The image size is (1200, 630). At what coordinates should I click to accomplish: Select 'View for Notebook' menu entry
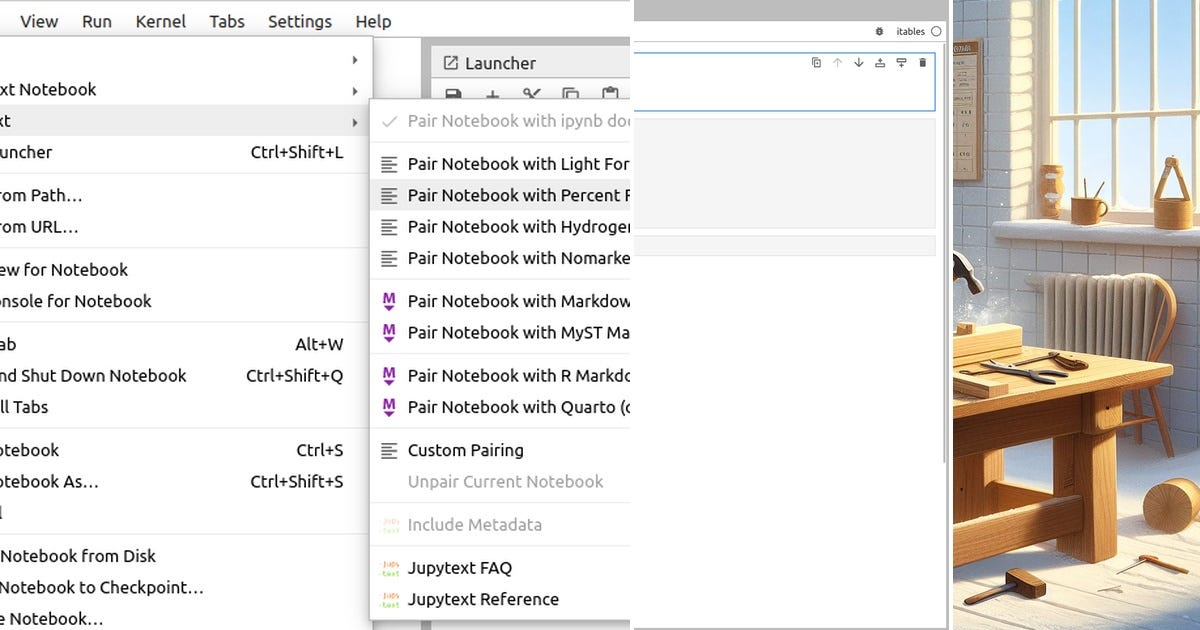coord(185,270)
